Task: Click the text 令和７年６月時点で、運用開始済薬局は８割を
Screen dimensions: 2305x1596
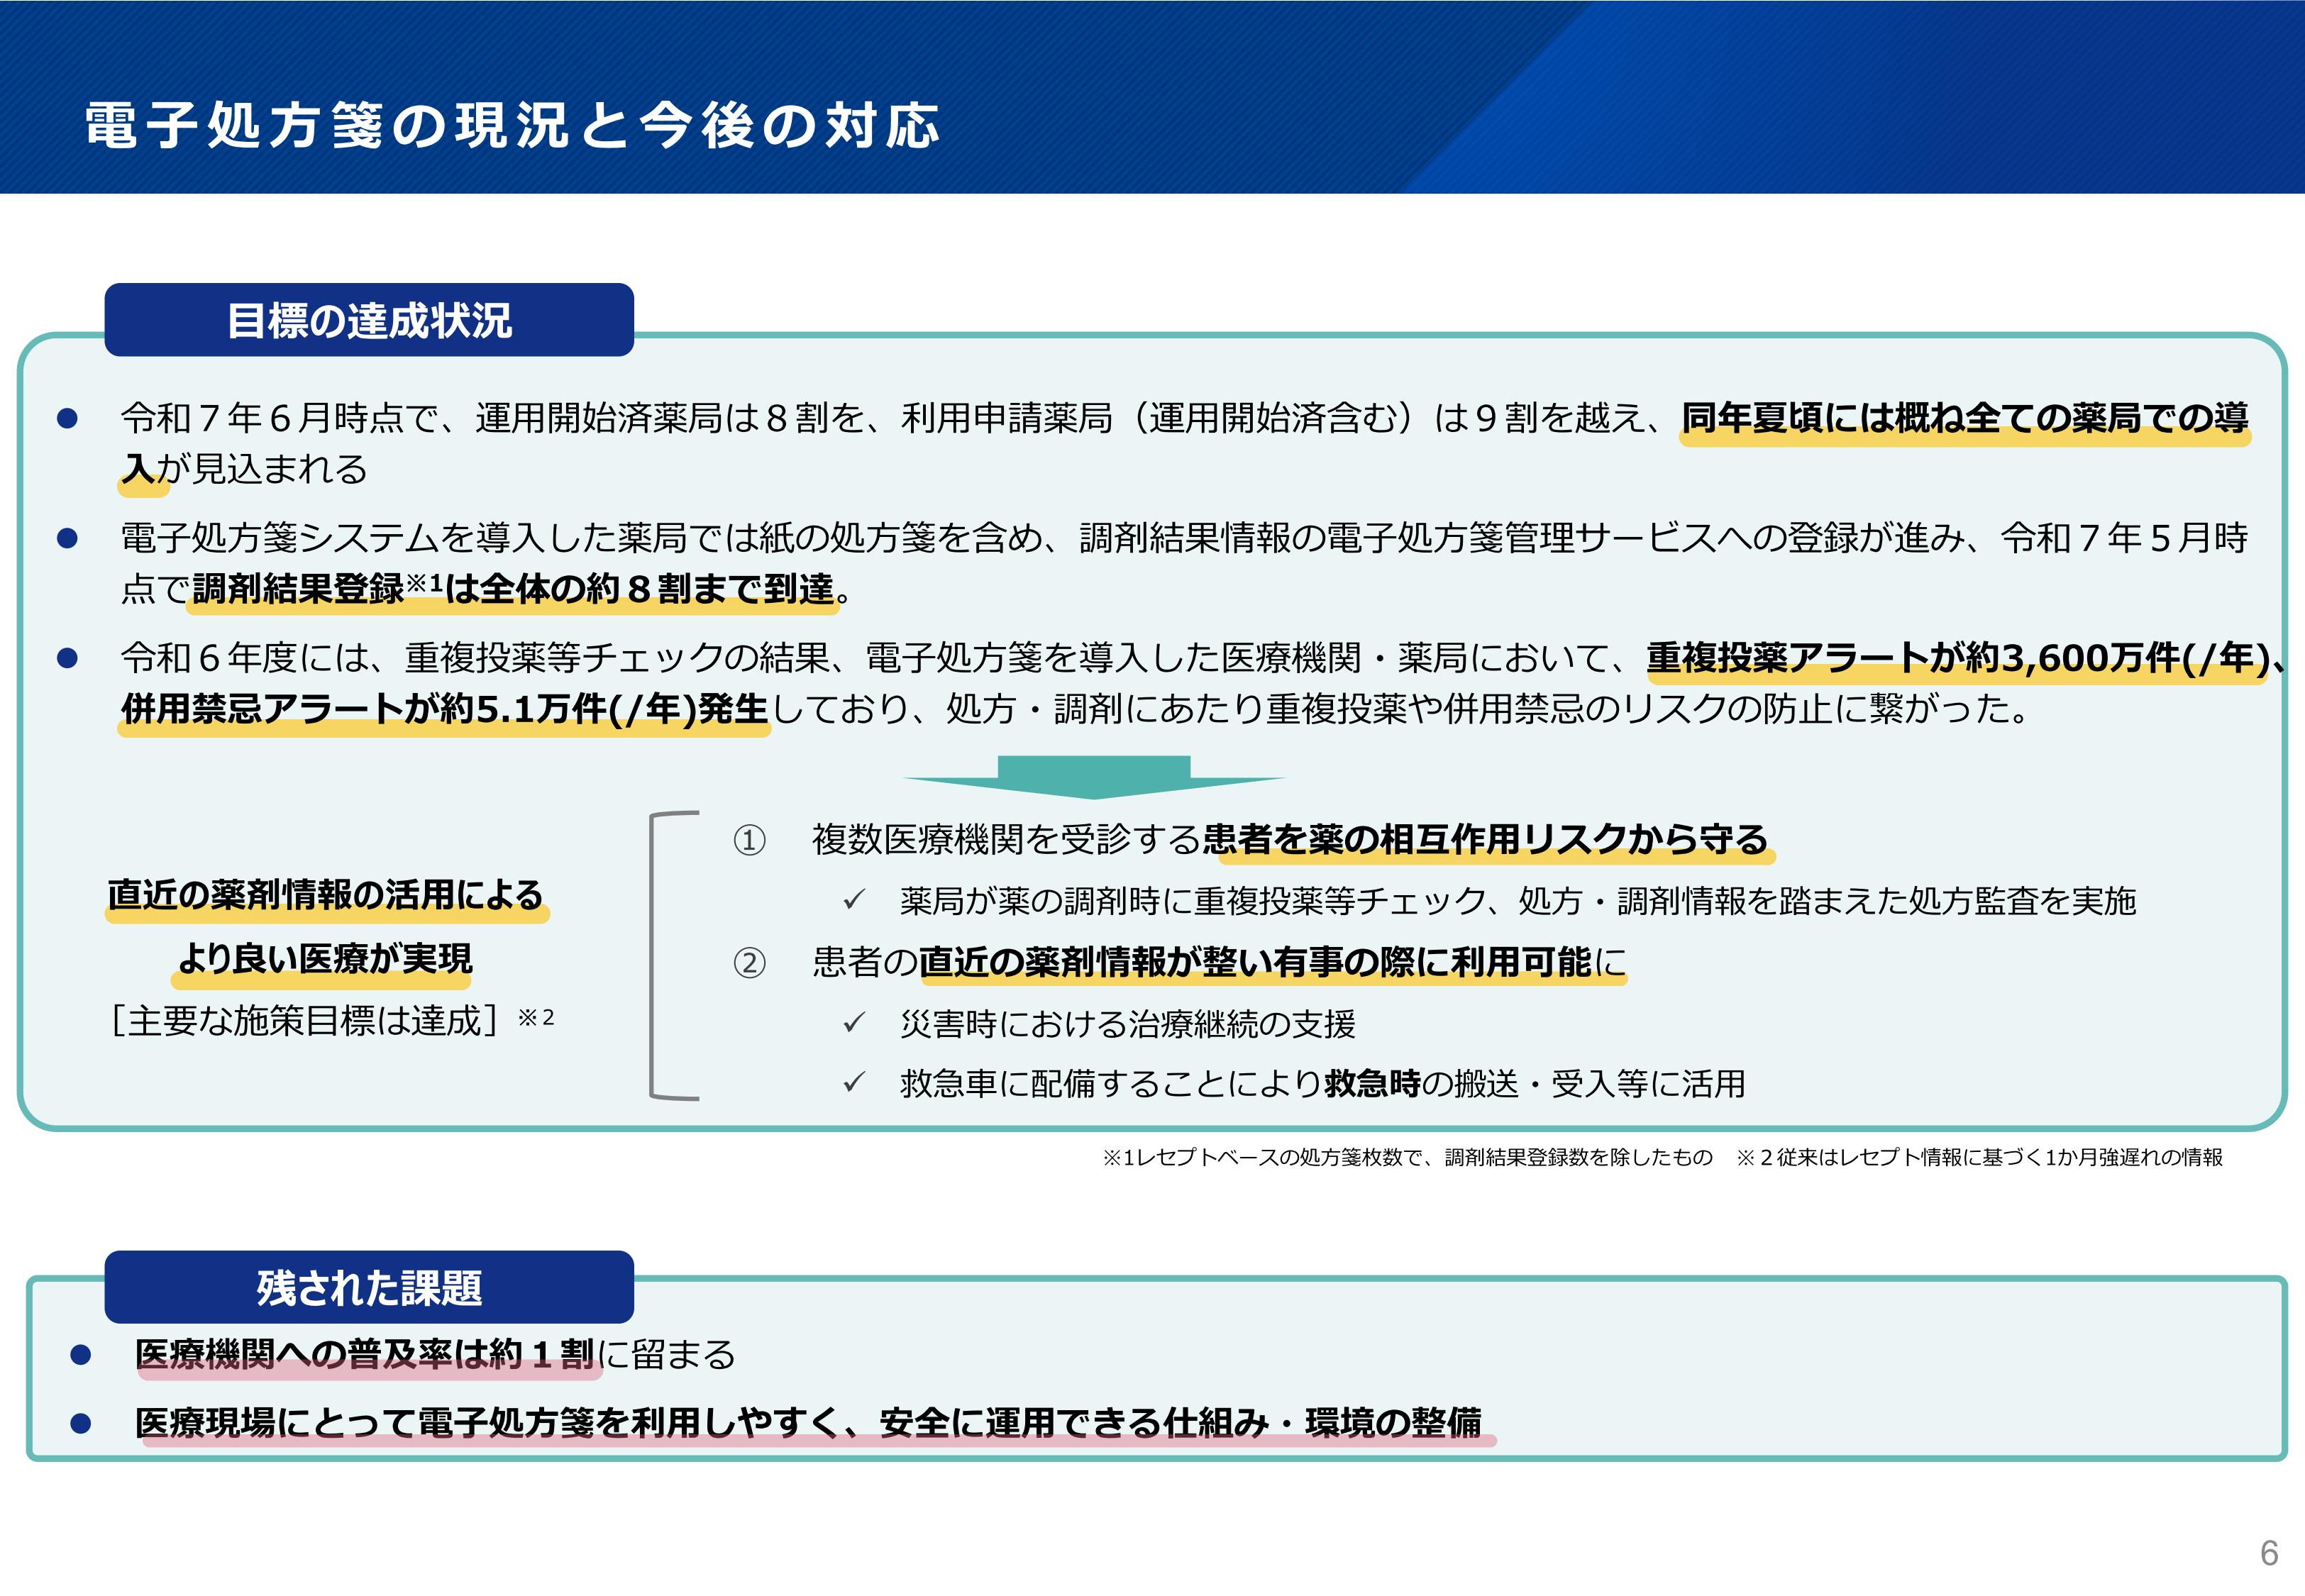Action: click(493, 418)
